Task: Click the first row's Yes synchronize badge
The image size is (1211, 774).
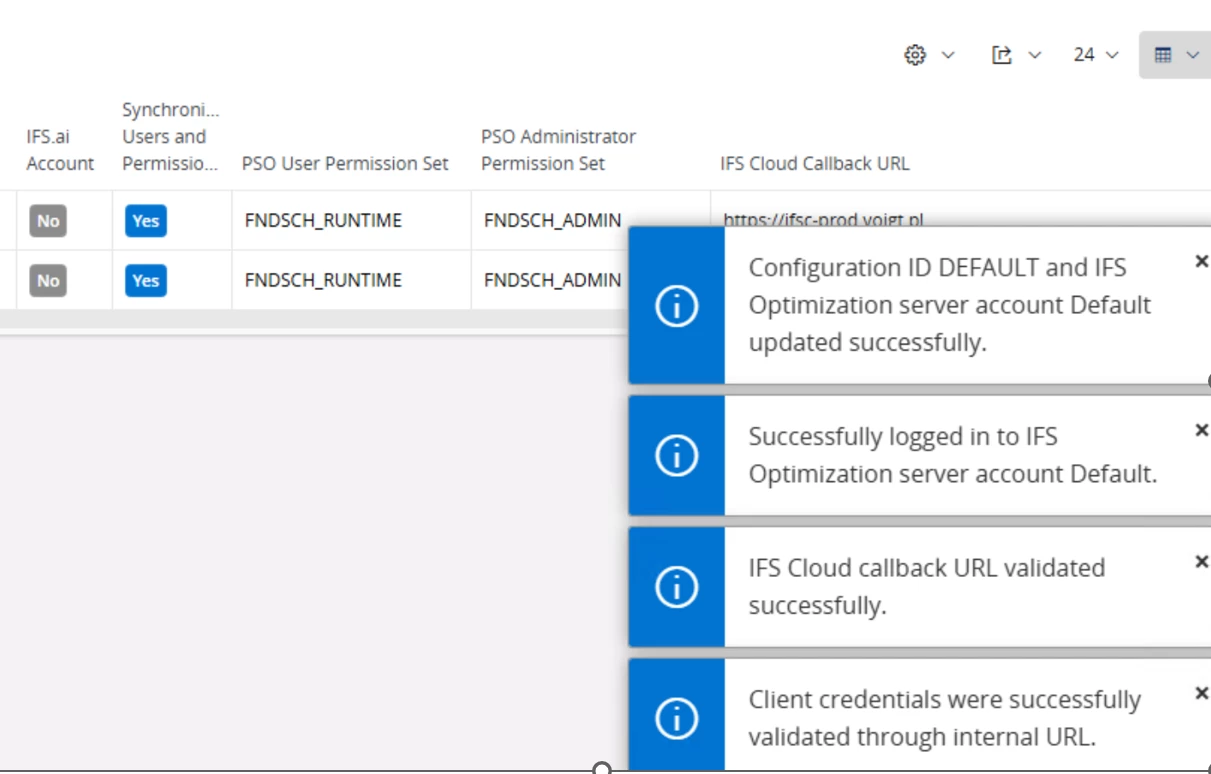Action: pos(146,221)
